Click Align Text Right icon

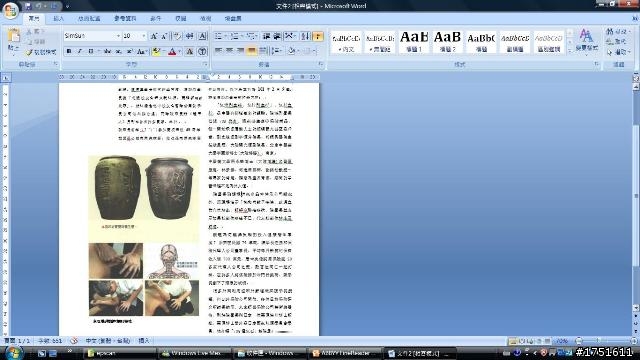tap(241, 51)
